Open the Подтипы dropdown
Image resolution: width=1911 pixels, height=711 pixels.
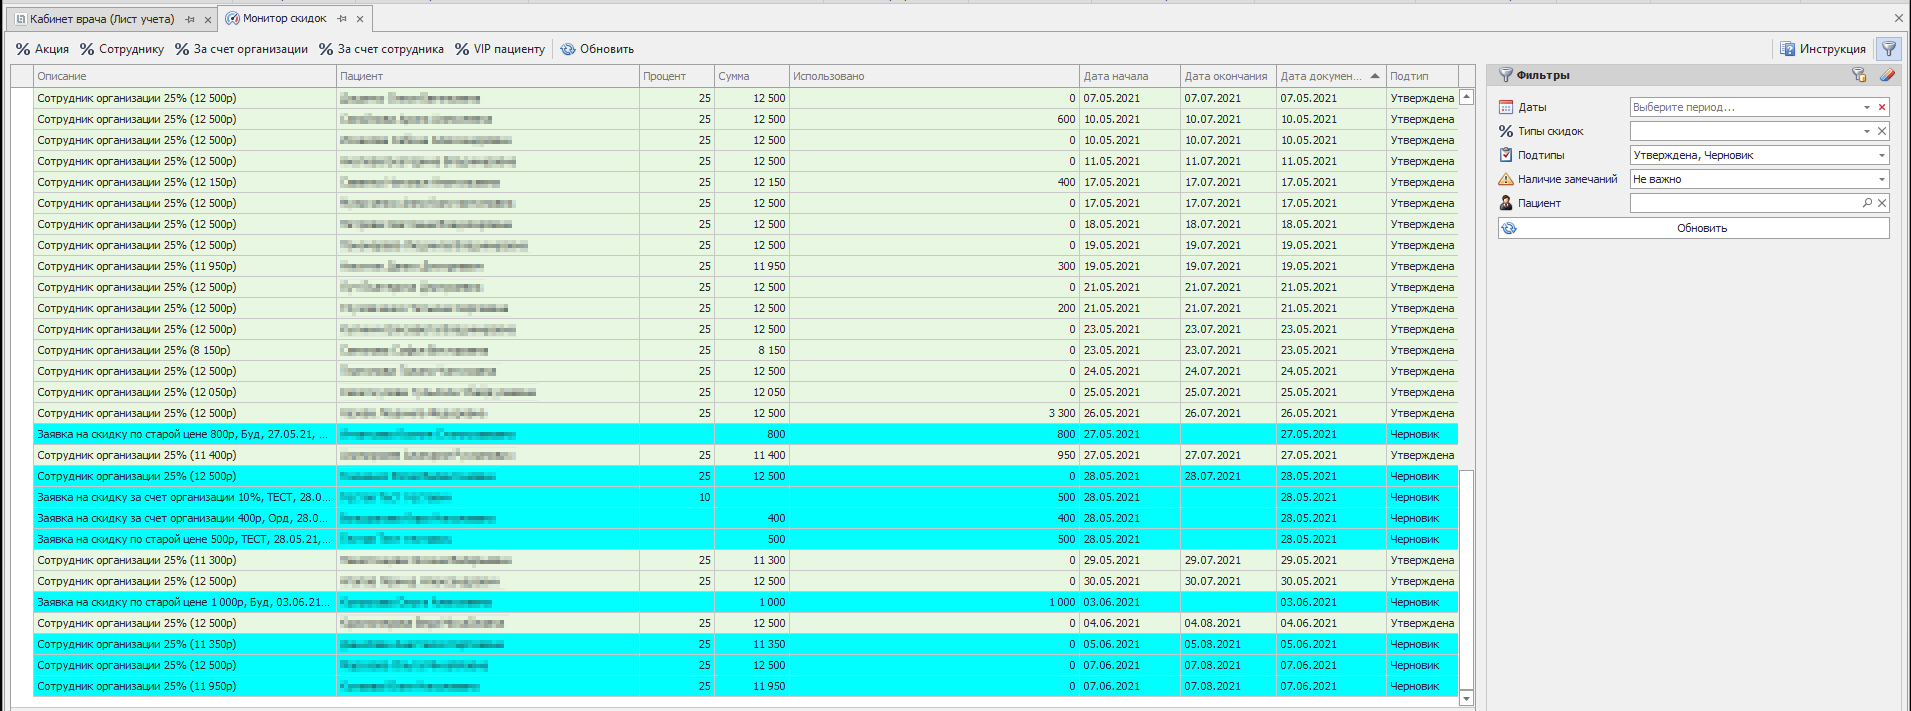pos(1881,155)
